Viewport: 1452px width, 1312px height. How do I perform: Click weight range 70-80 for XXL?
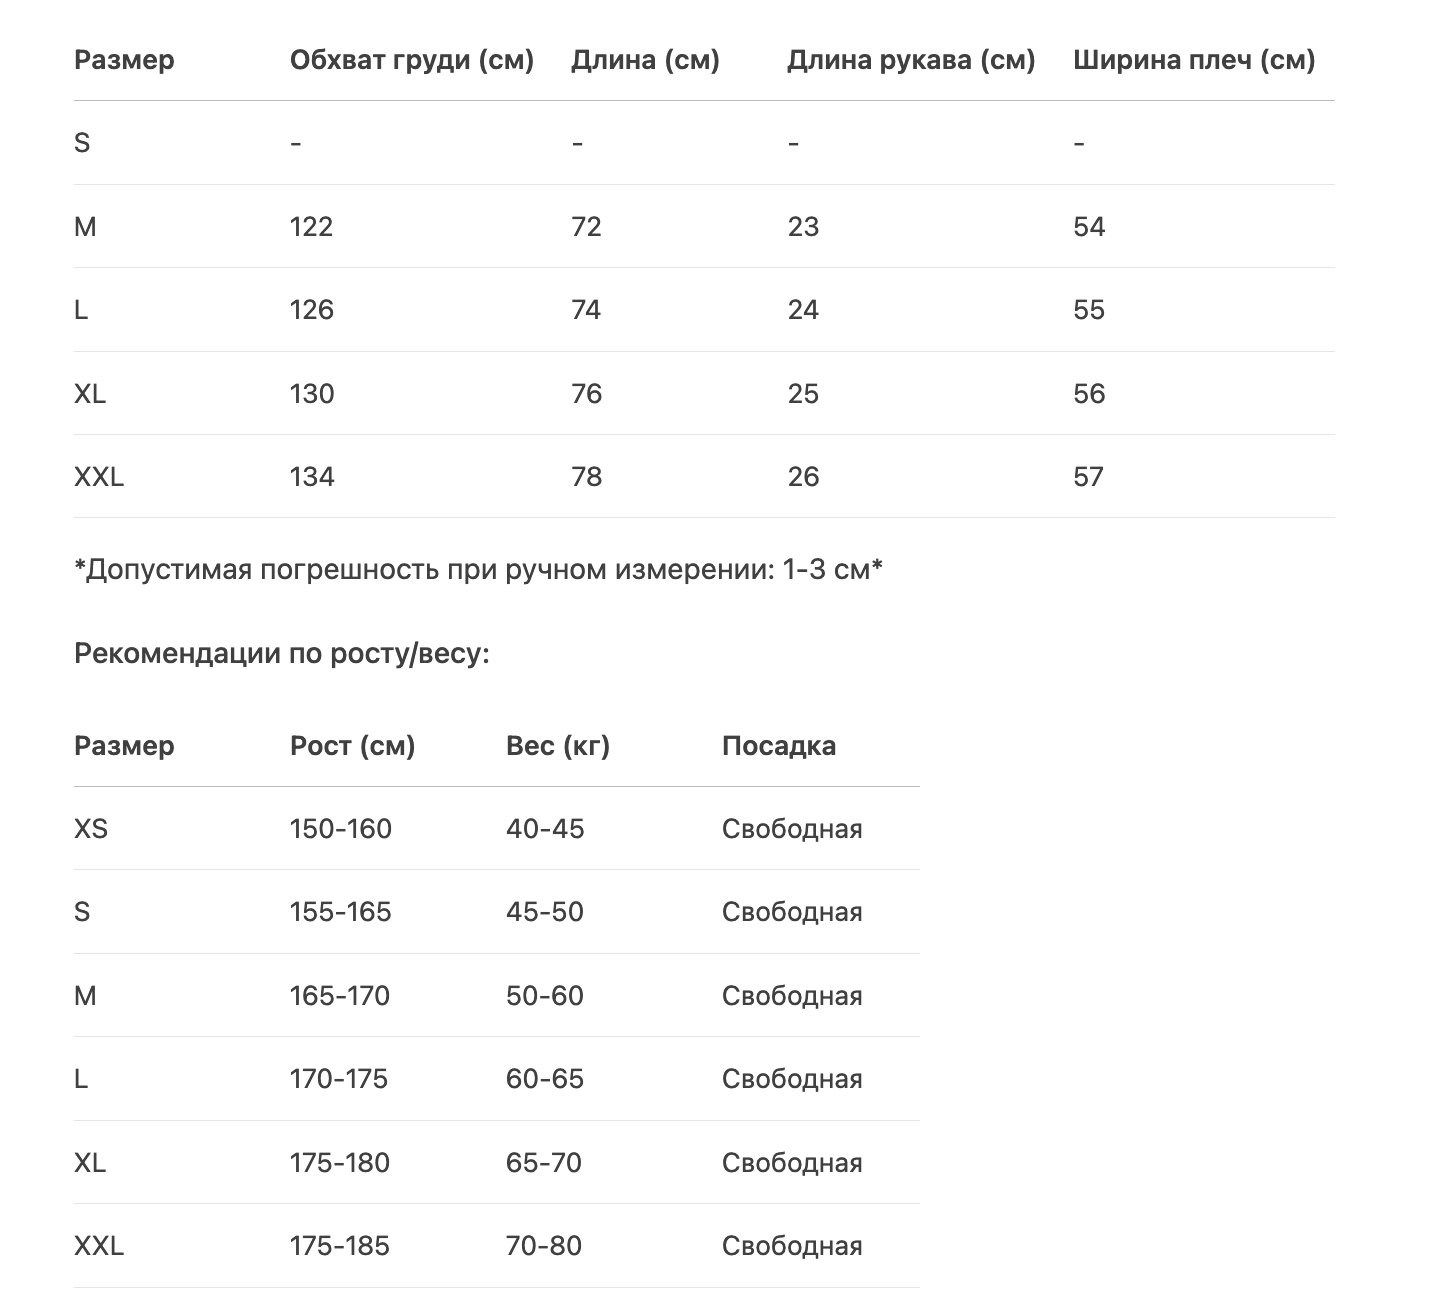click(543, 1246)
